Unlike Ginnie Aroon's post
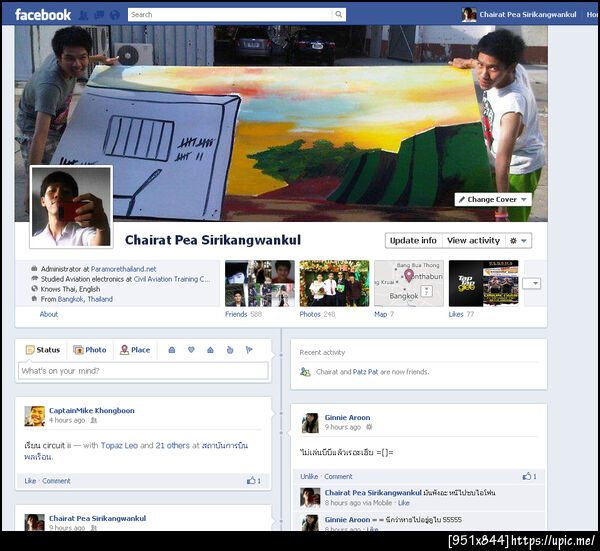This screenshot has width=600, height=551. click(309, 476)
